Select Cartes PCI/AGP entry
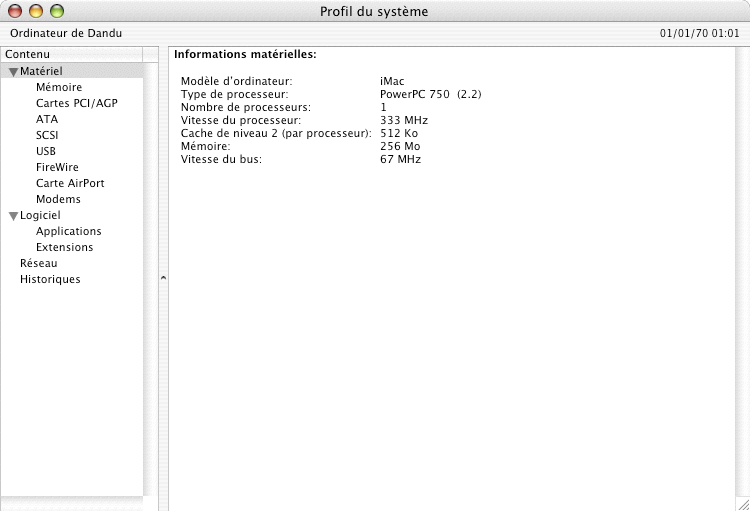 point(77,103)
